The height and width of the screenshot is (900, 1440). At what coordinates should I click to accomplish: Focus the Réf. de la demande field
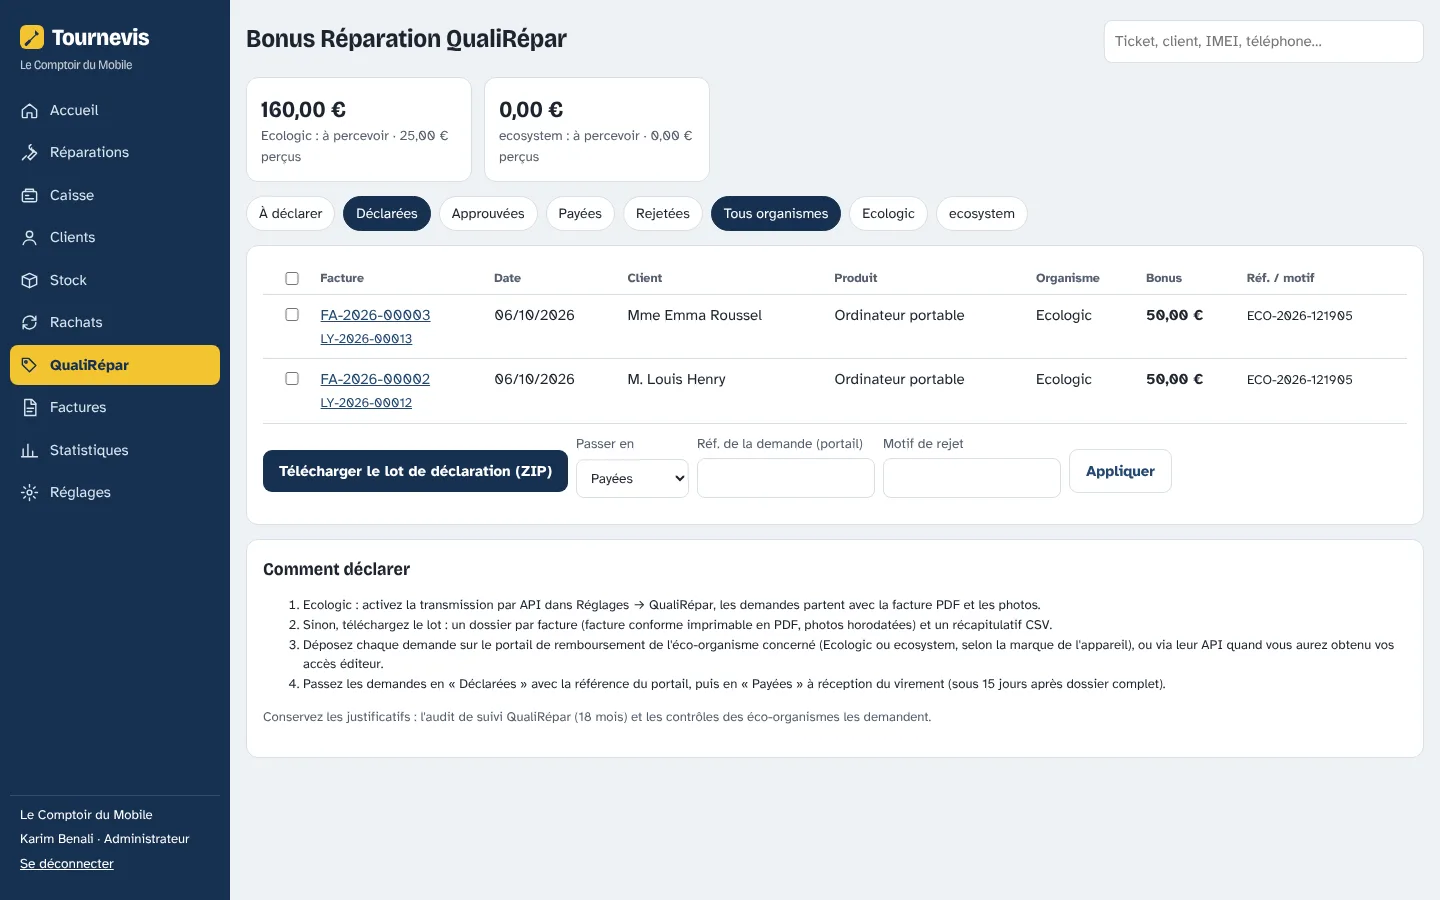(786, 478)
